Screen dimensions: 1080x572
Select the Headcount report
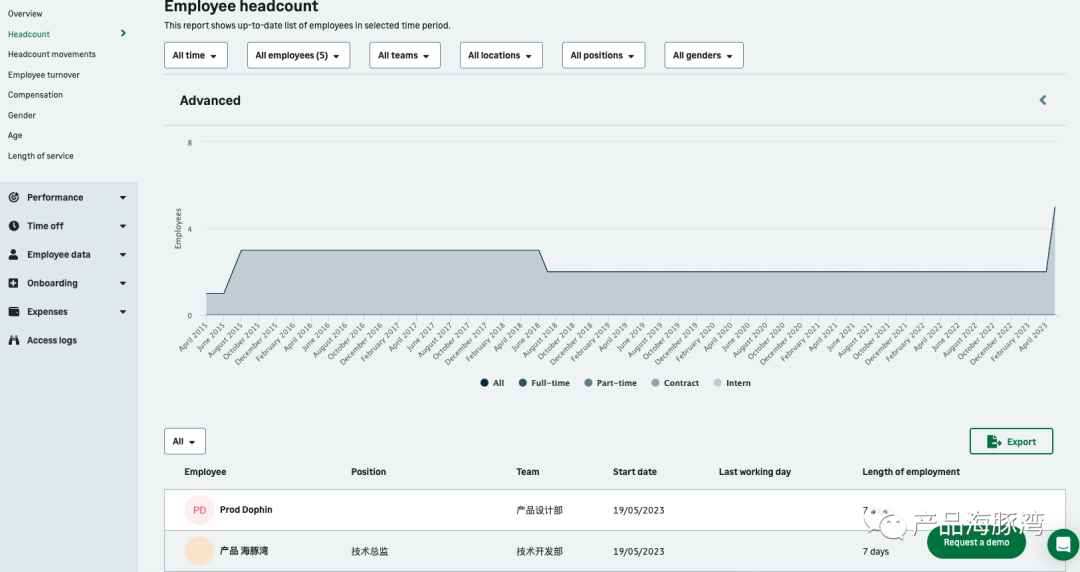[29, 34]
